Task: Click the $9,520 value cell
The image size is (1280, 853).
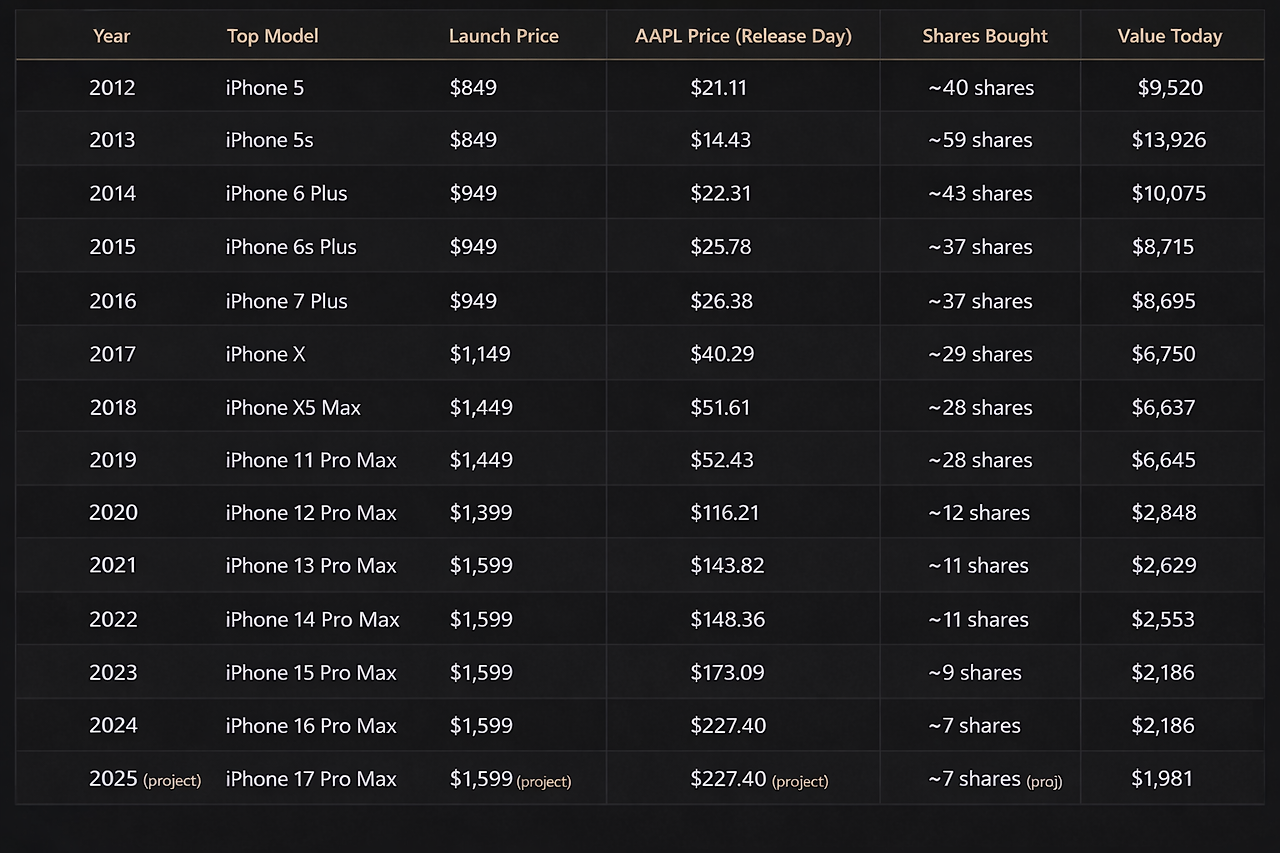Action: pyautogui.click(x=1169, y=88)
